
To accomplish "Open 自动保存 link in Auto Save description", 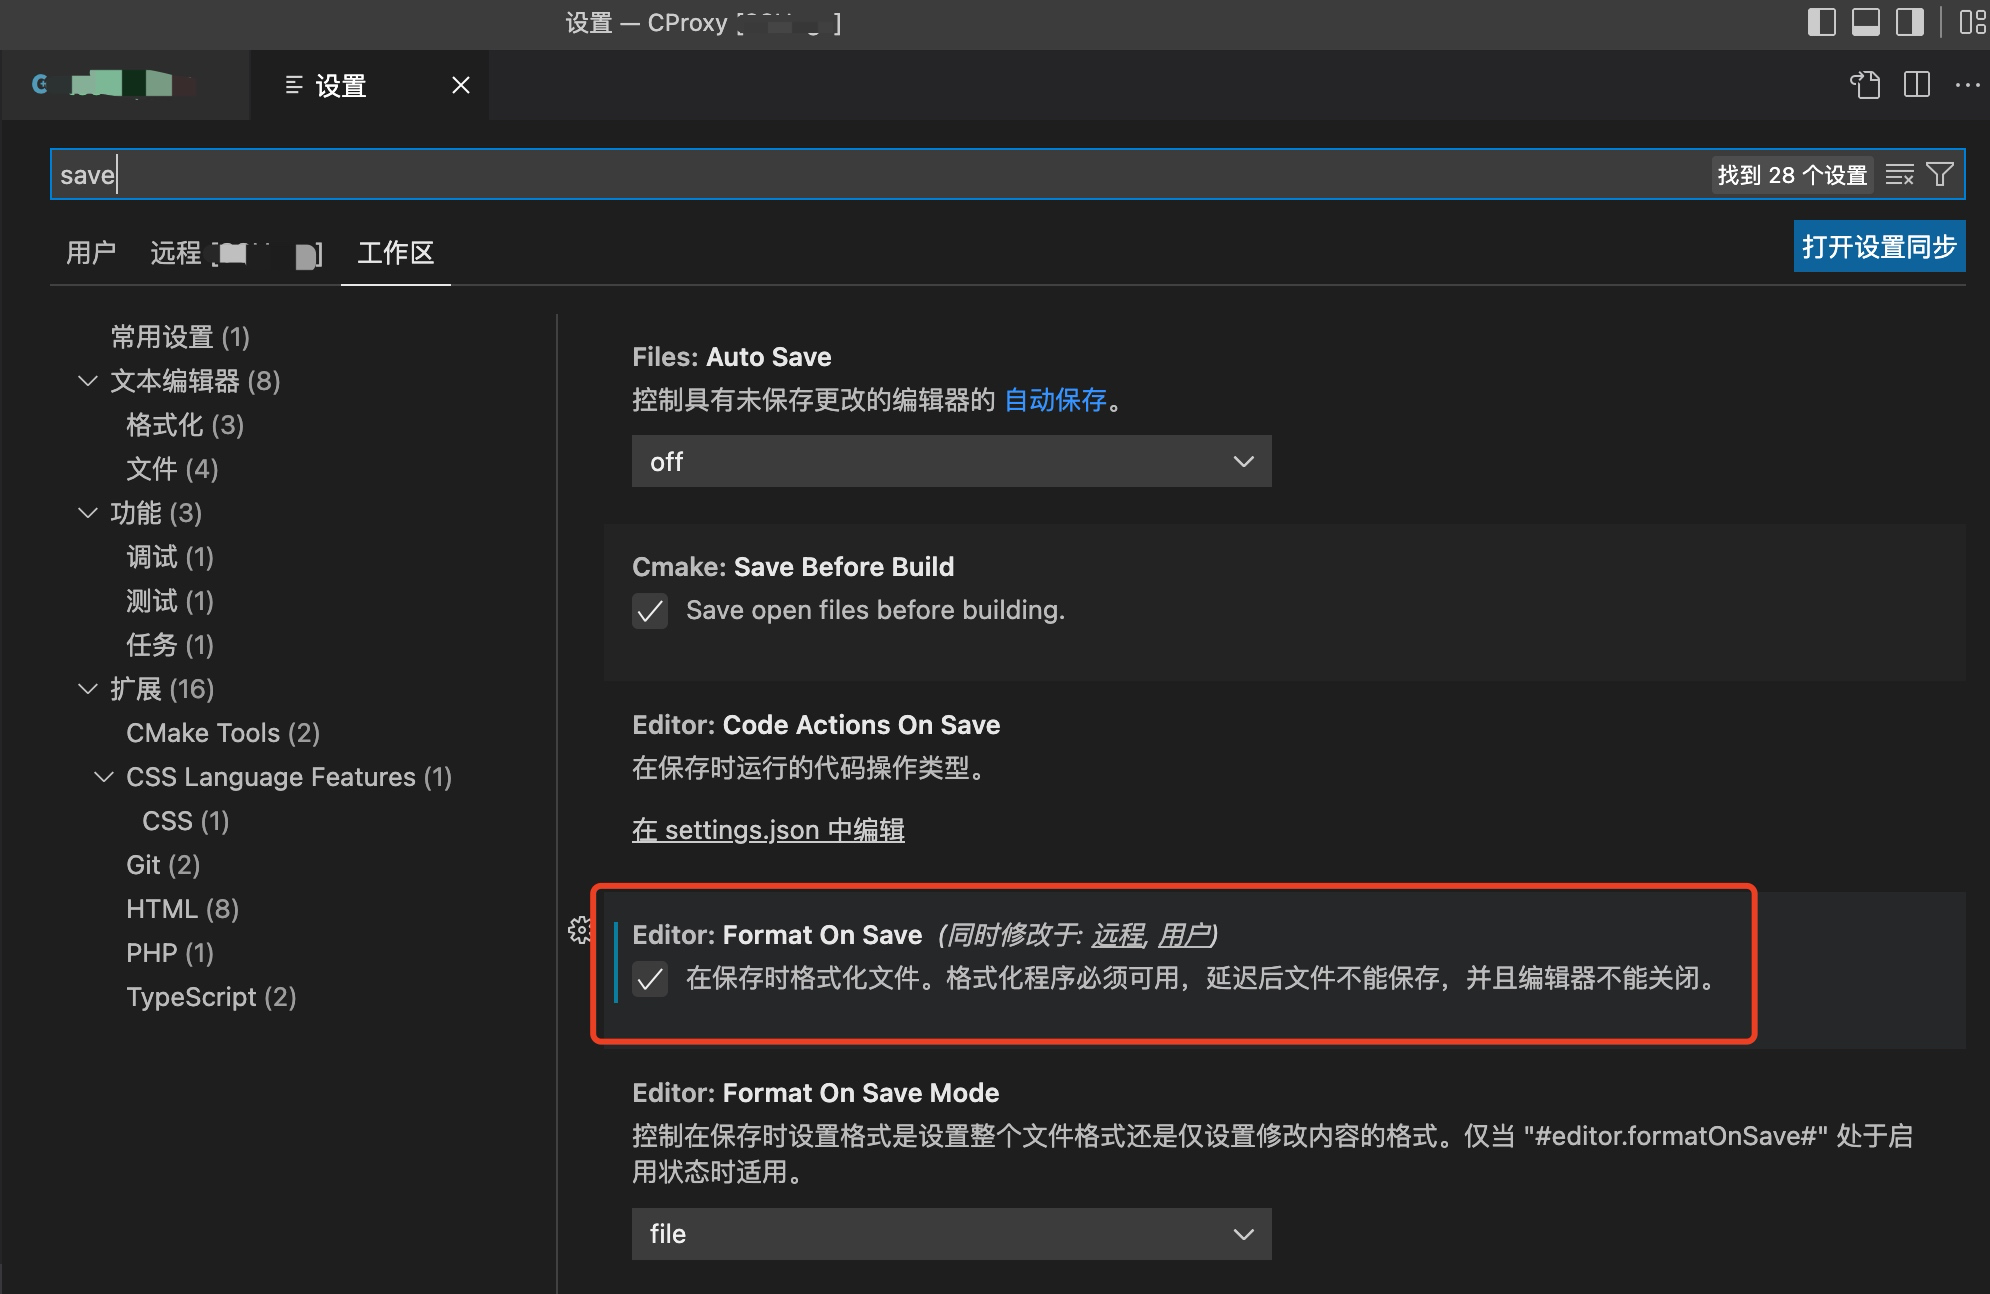I will [1055, 400].
